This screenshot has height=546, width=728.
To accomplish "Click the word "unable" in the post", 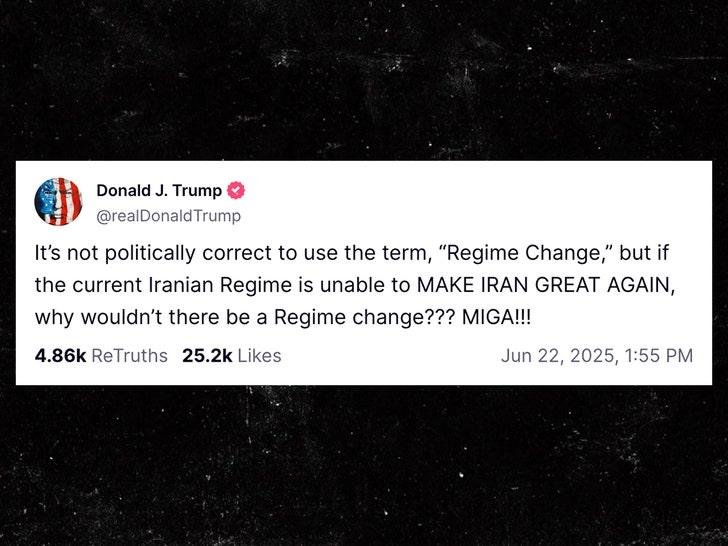I will coord(333,284).
